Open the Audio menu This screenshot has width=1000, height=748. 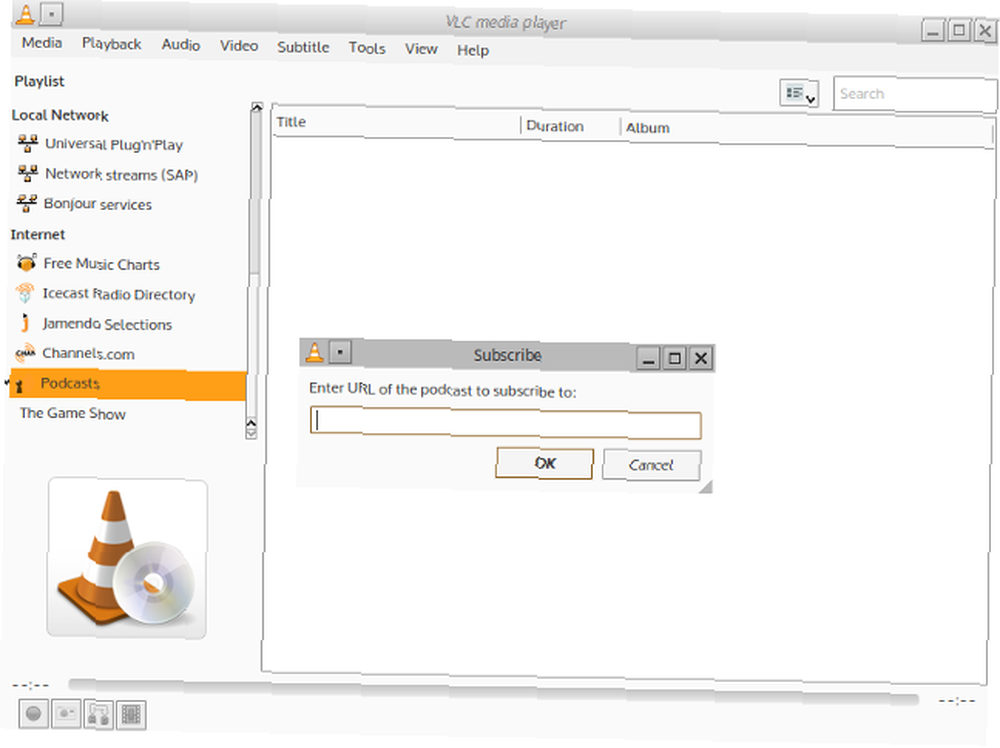[x=180, y=45]
